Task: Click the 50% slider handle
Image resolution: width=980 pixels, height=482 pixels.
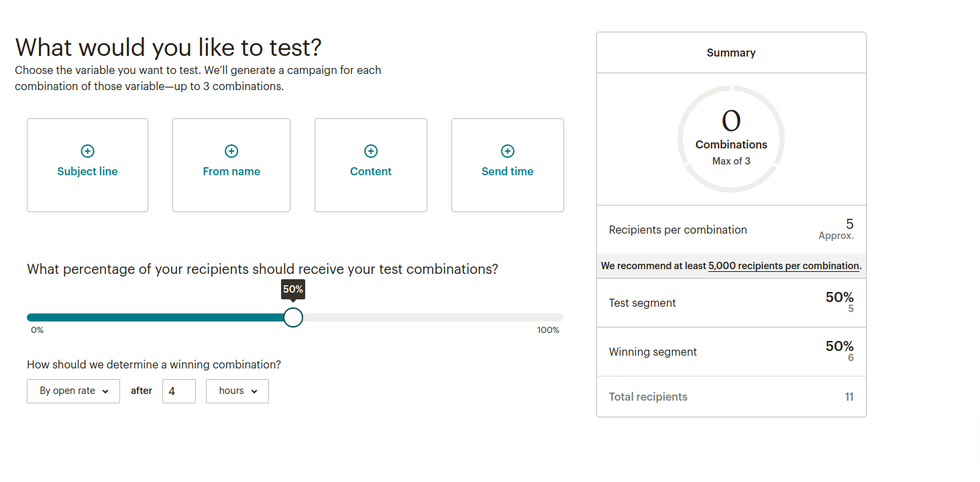Action: coord(293,317)
